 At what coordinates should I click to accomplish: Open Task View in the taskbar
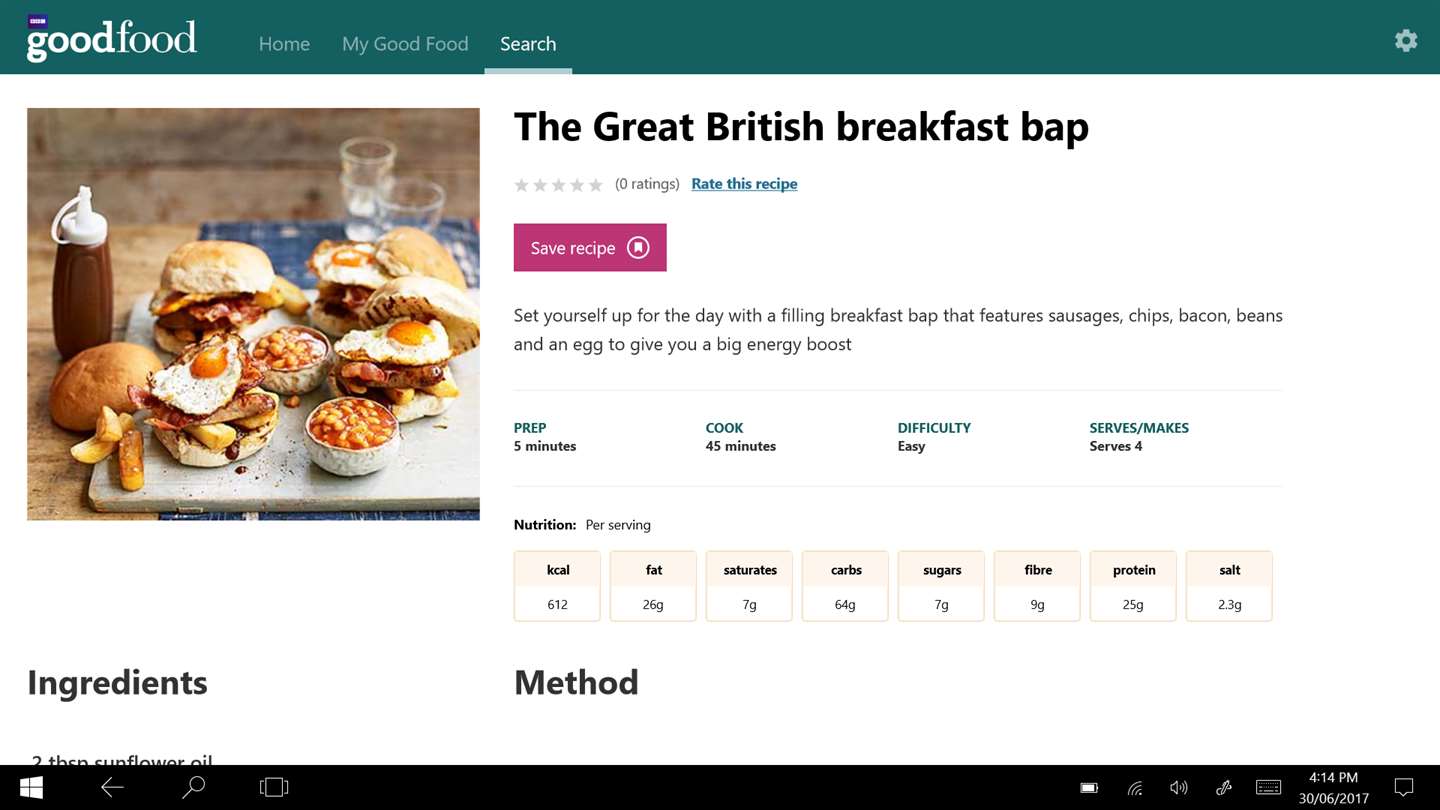[x=273, y=788]
